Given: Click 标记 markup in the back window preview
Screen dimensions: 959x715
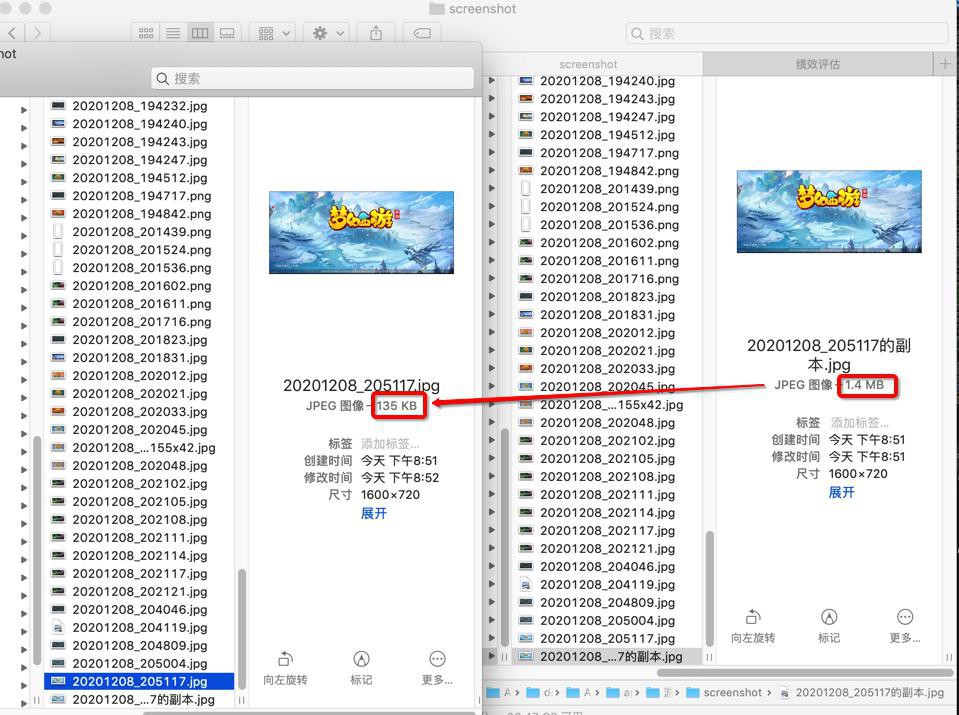Looking at the screenshot, I should tap(829, 626).
